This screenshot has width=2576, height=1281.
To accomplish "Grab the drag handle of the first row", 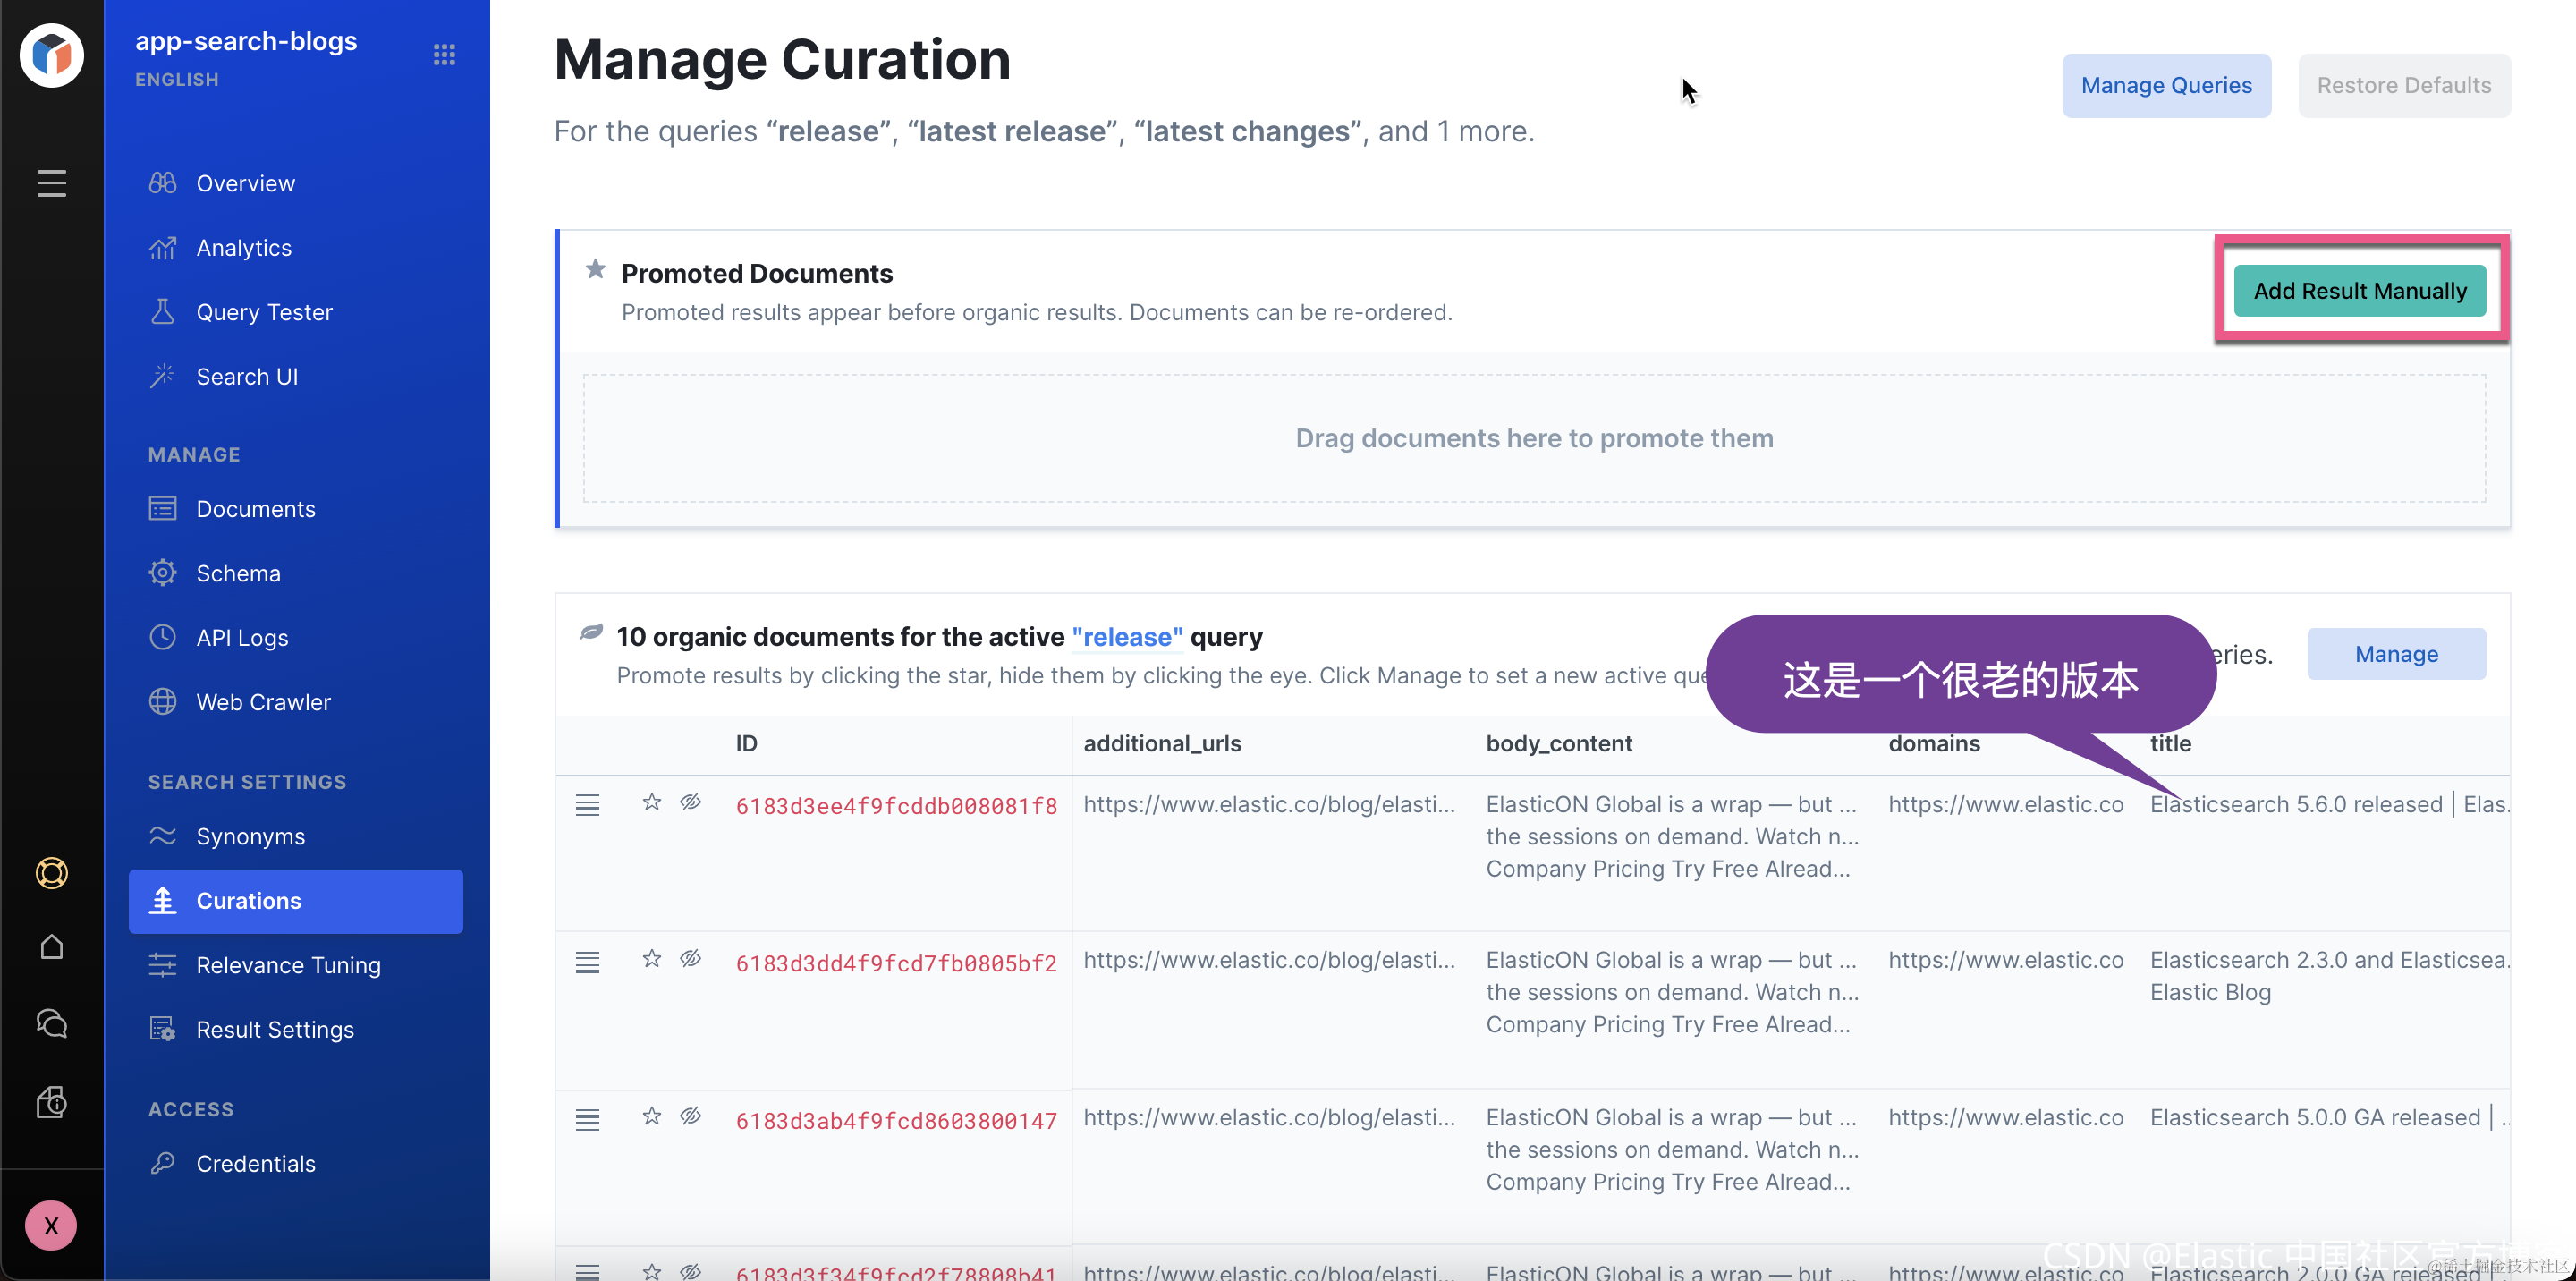I will point(588,805).
